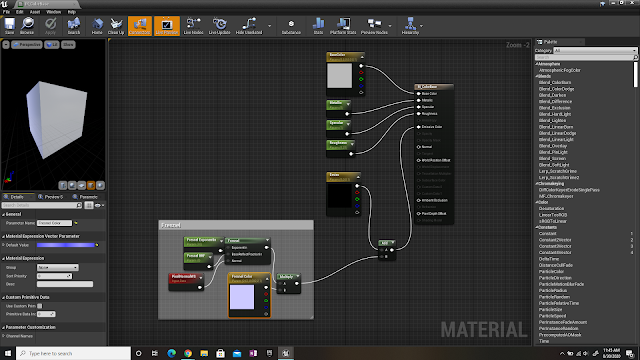Select Blend_Overlay in the Palette list
640x360 pixels.
tap(553, 146)
